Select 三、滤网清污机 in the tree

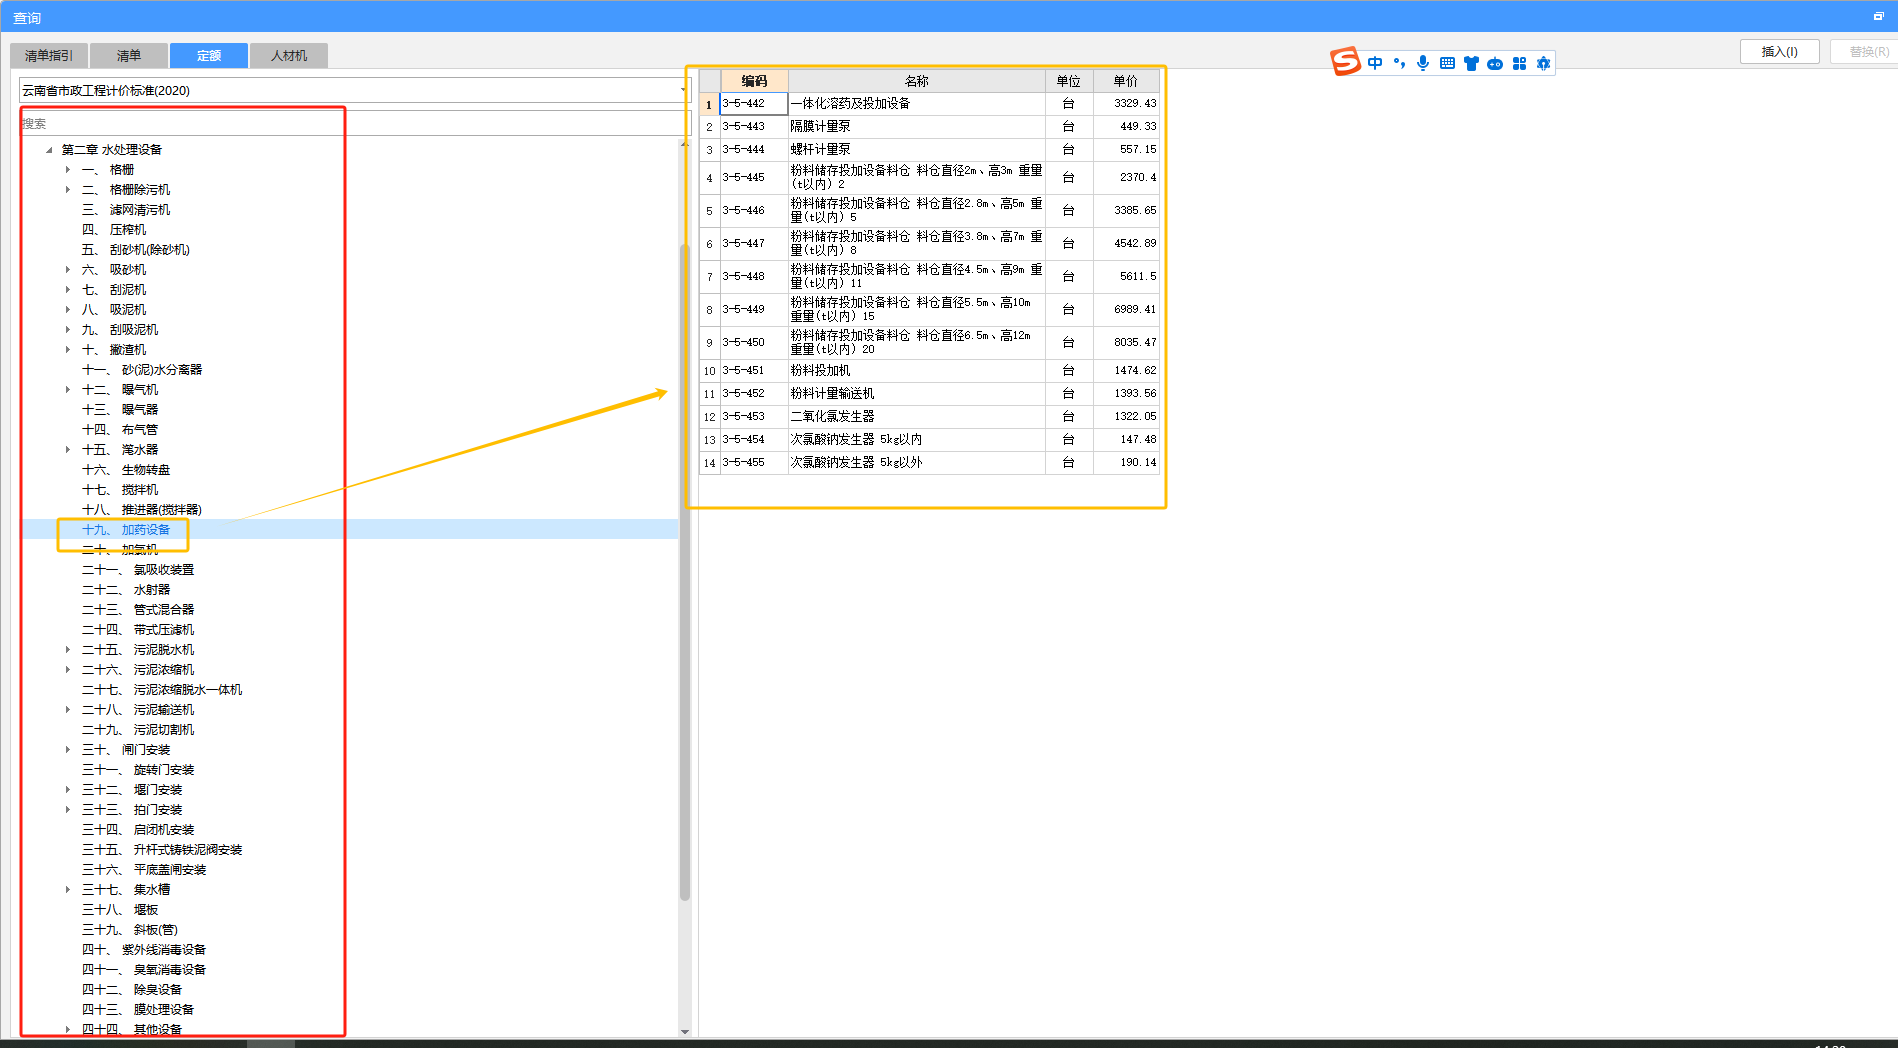126,210
